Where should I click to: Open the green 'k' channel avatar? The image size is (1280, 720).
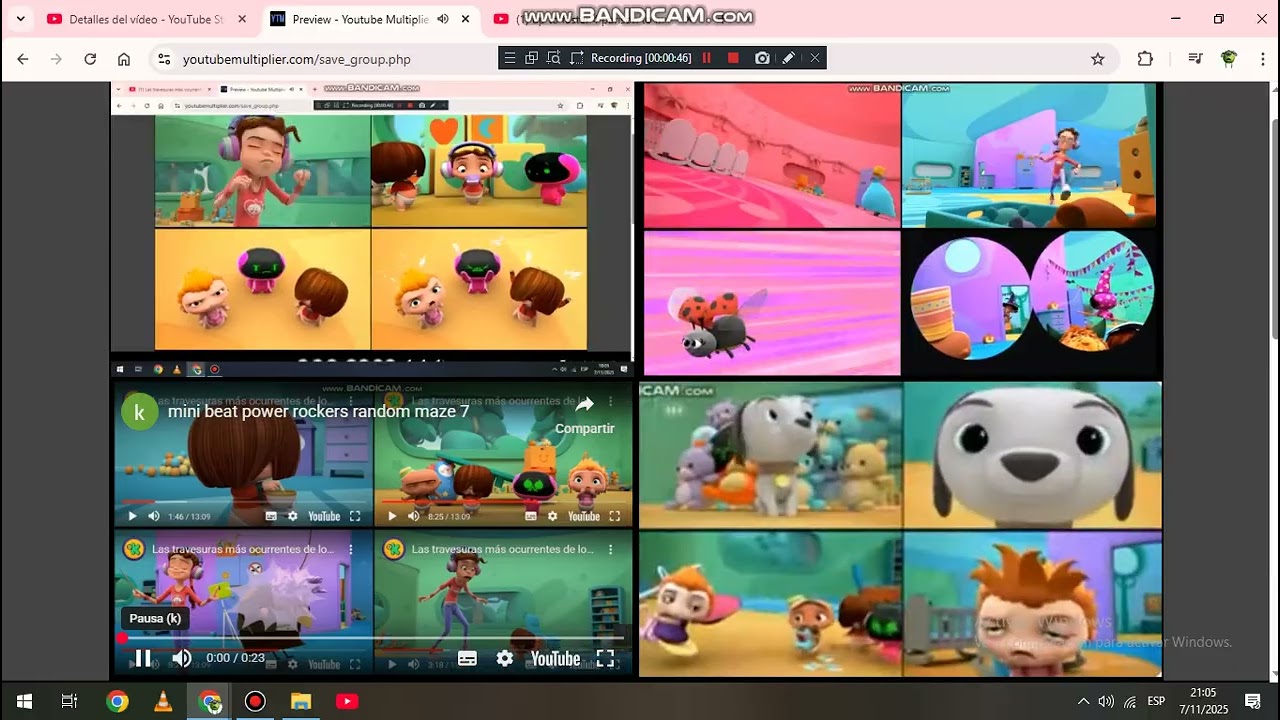click(x=140, y=412)
